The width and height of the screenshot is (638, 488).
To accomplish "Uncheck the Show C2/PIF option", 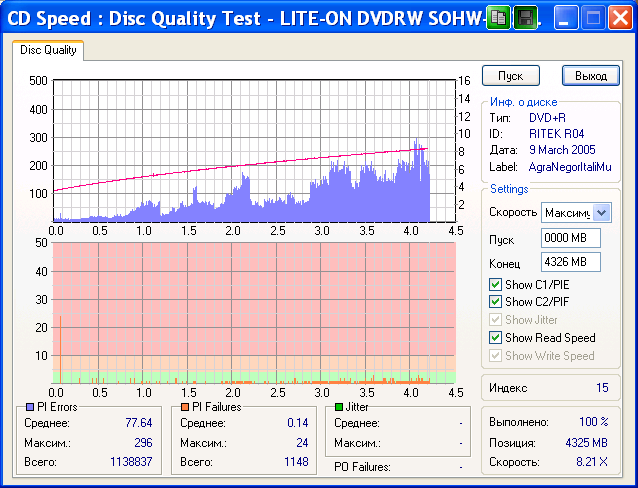I will coord(495,301).
